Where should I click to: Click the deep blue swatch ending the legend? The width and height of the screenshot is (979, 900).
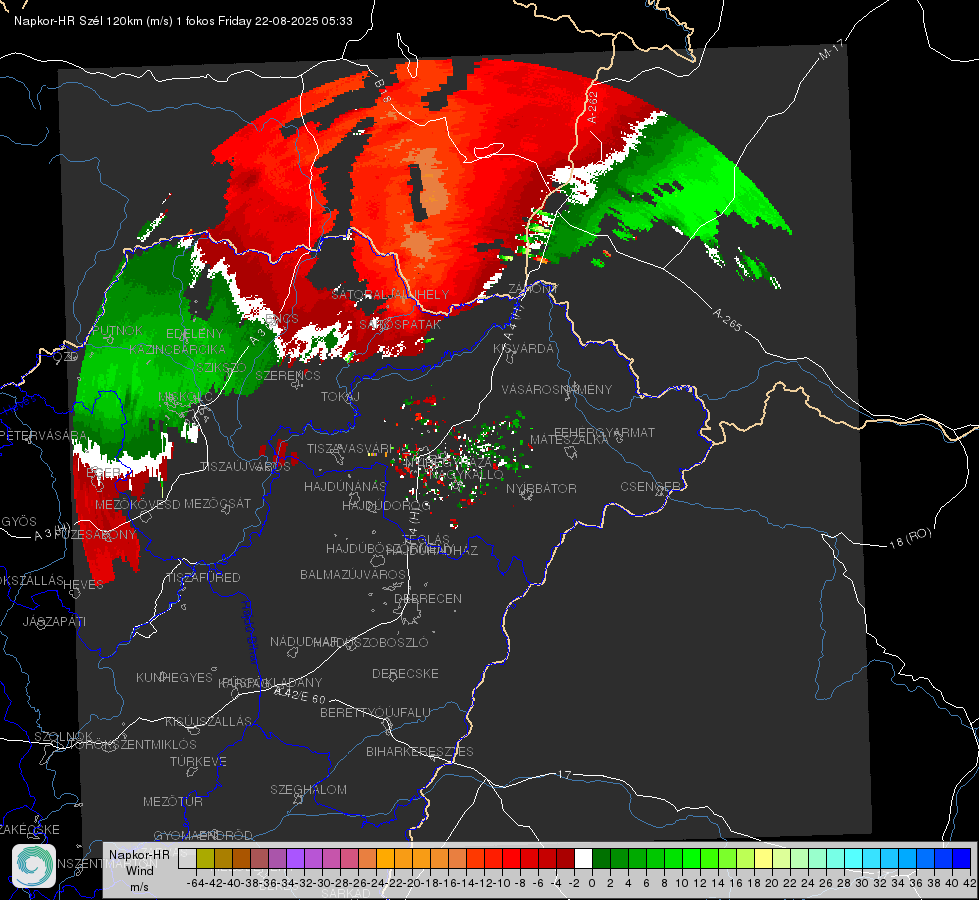pos(962,858)
